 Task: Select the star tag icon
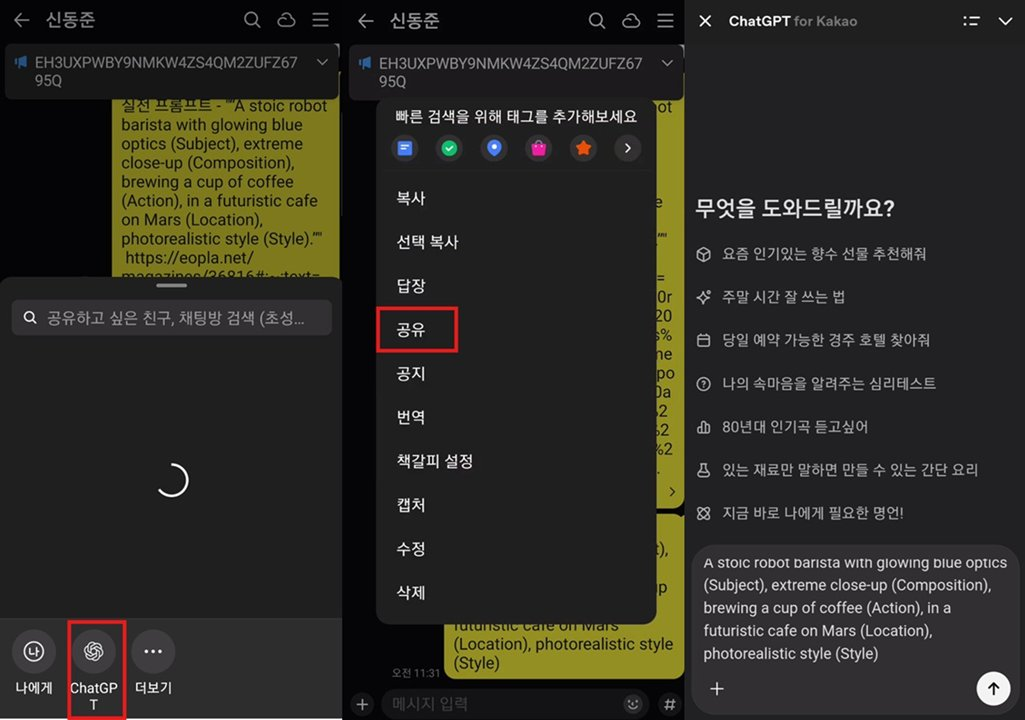tap(584, 147)
